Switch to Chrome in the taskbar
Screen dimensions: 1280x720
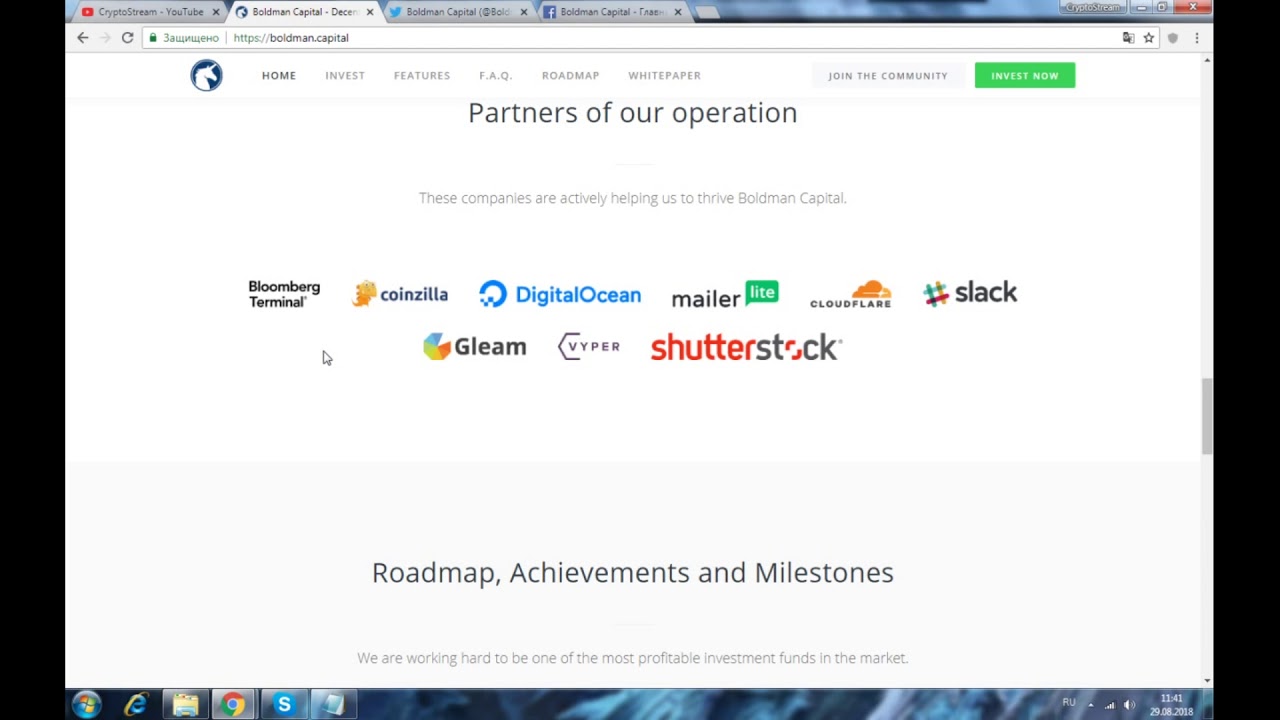233,705
